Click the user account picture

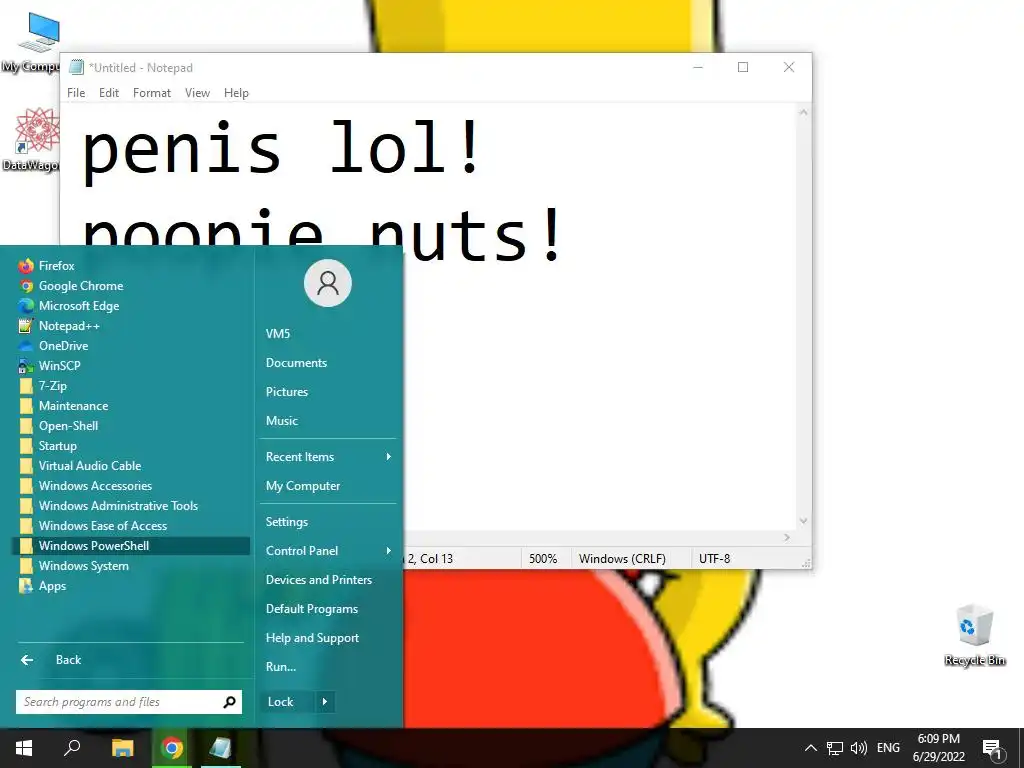click(x=328, y=283)
